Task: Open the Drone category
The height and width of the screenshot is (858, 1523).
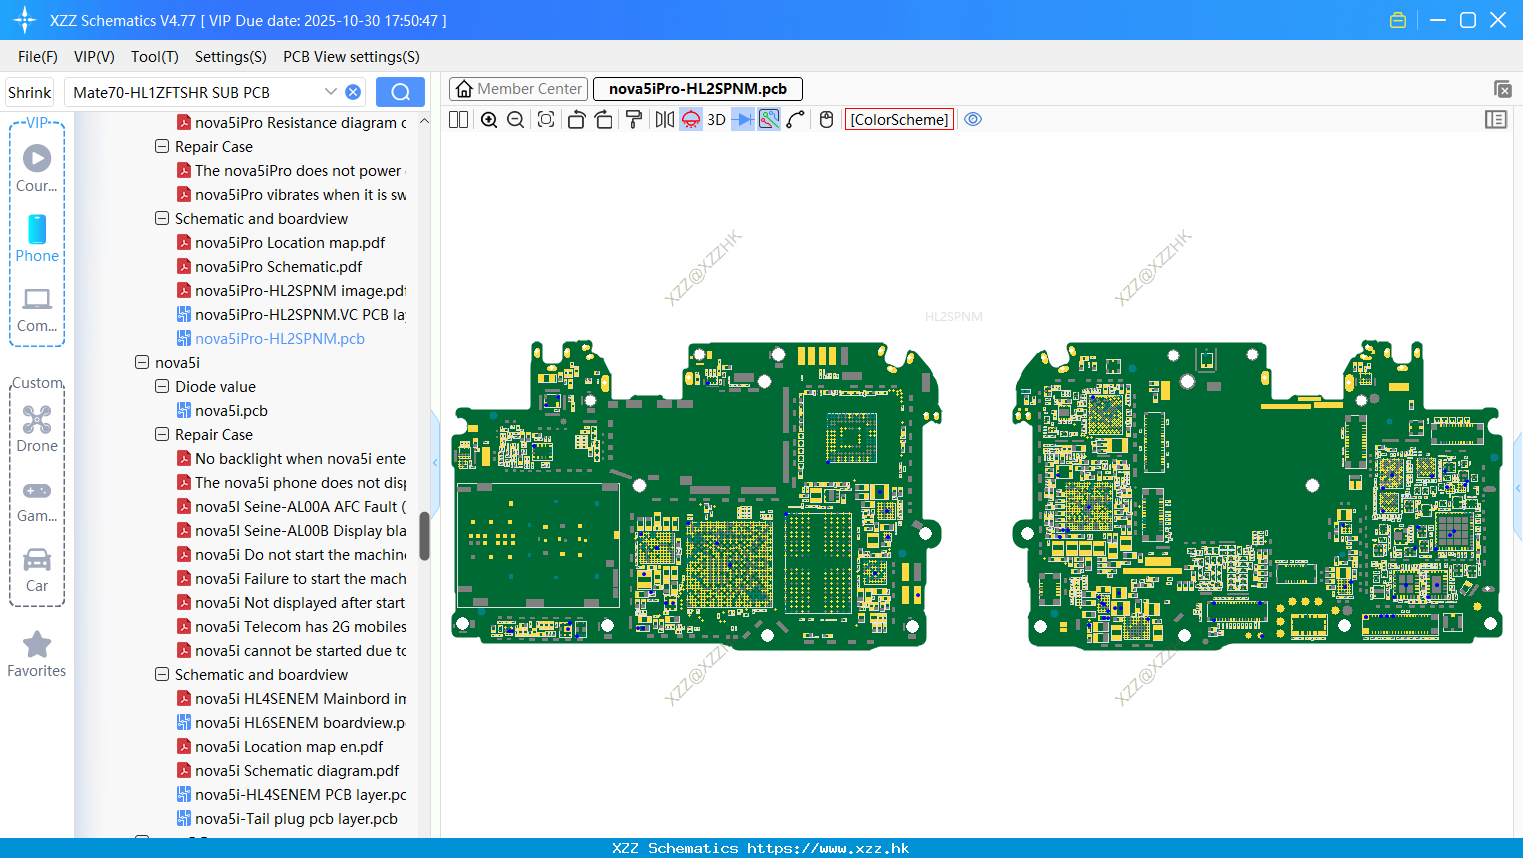Action: click(37, 429)
